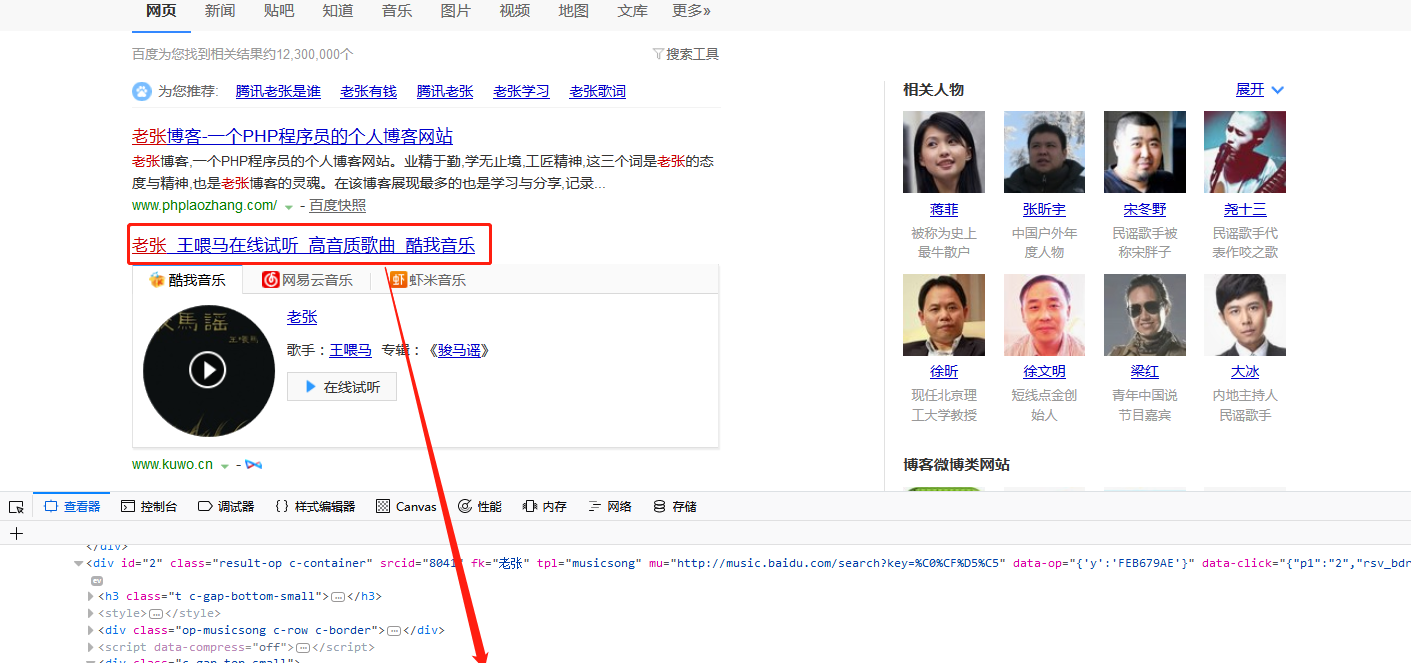Open the 性能 performance tab
The width and height of the screenshot is (1411, 663).
click(480, 507)
